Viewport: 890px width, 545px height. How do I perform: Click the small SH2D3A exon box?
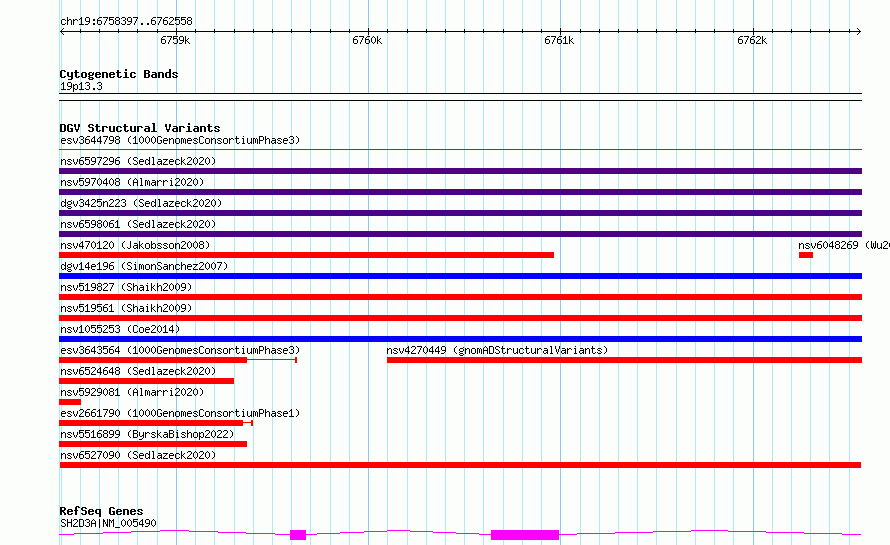(298, 535)
